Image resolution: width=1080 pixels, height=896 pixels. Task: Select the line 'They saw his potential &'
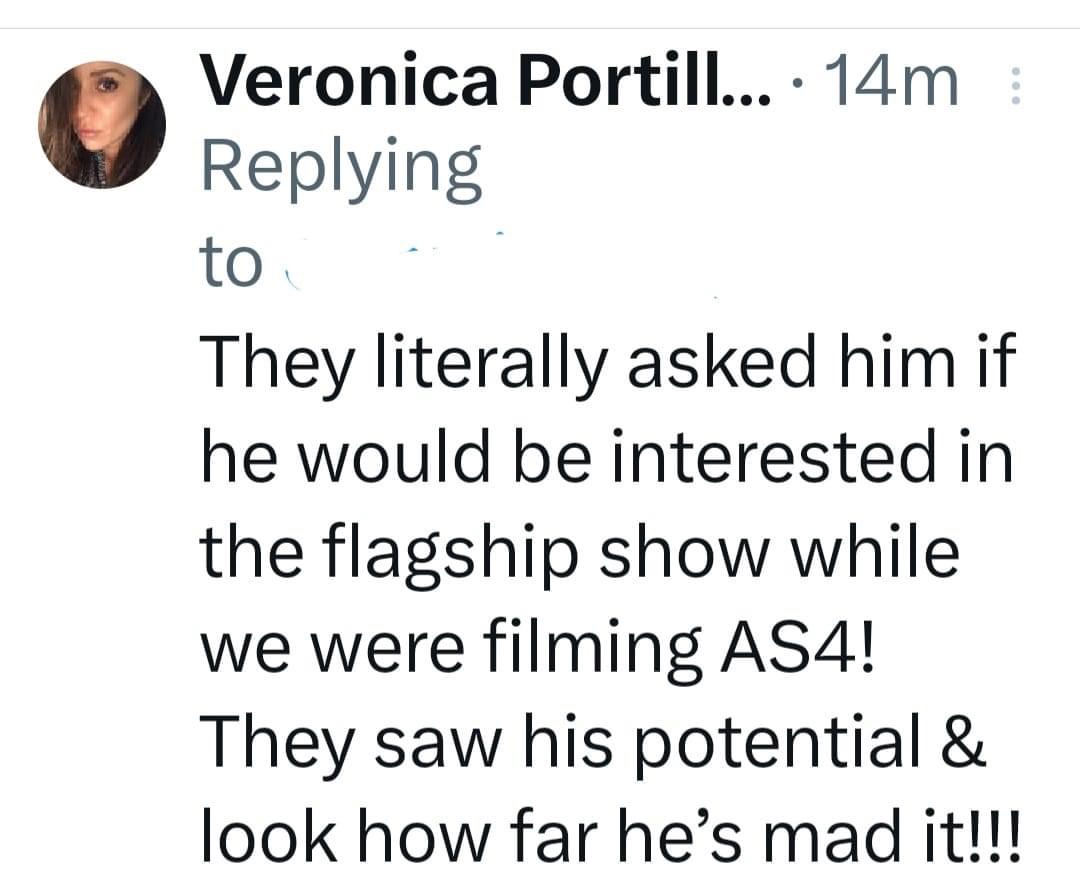(x=594, y=742)
